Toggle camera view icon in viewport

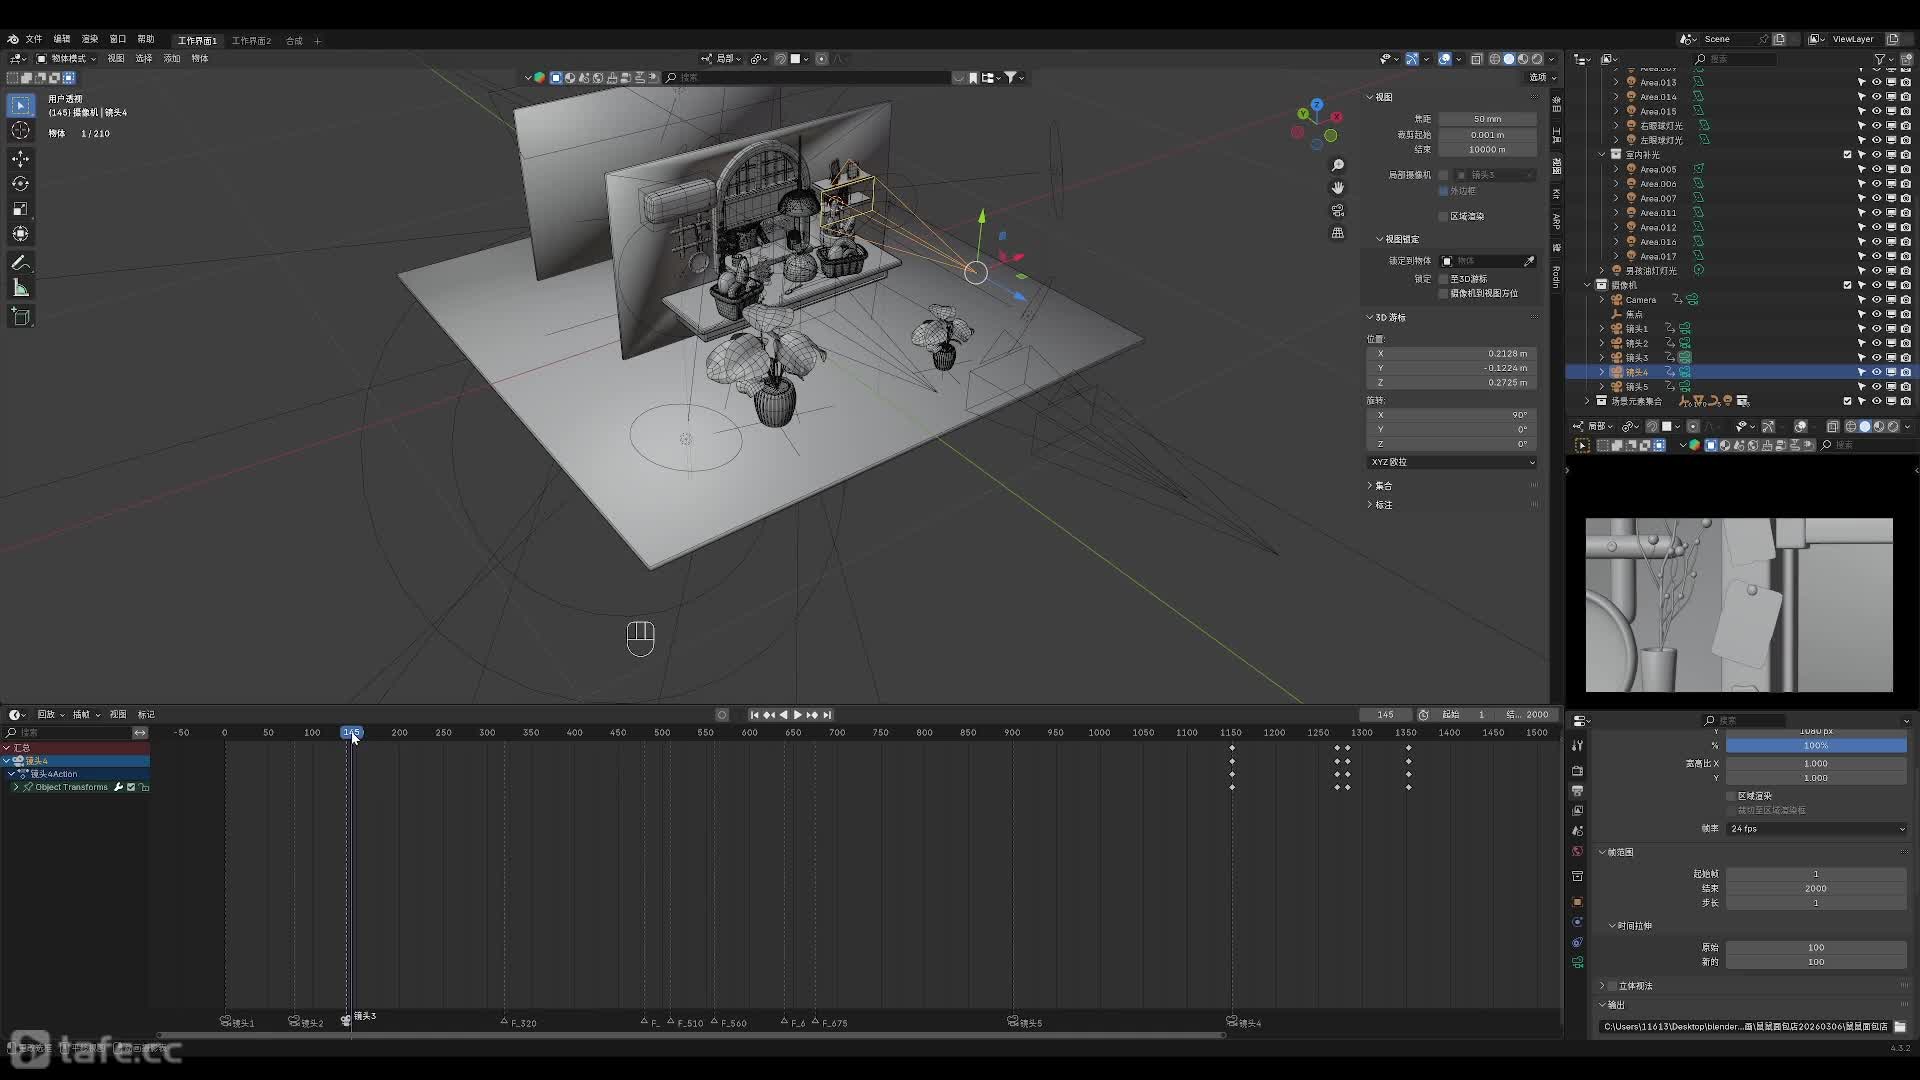(x=1338, y=210)
